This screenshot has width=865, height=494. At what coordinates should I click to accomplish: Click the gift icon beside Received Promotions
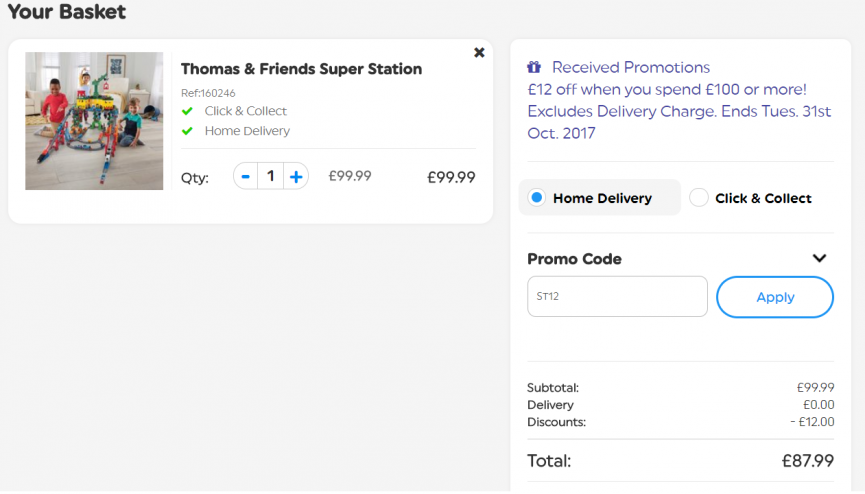(534, 67)
